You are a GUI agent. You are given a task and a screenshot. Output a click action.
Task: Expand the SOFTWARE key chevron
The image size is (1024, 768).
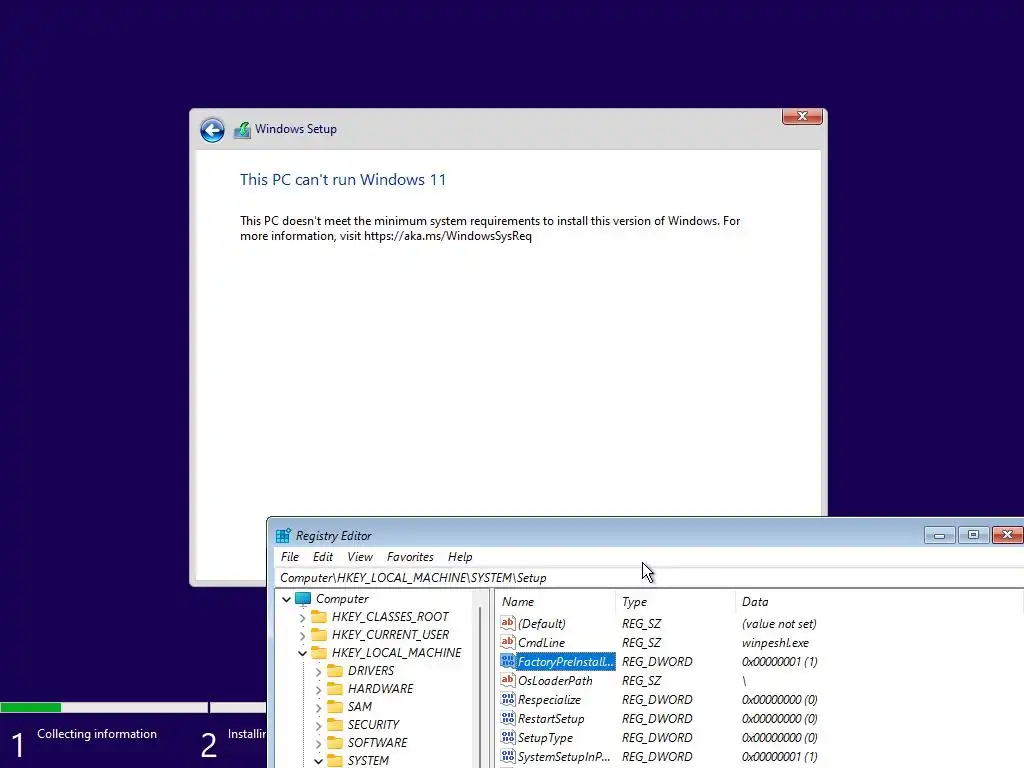pos(318,743)
